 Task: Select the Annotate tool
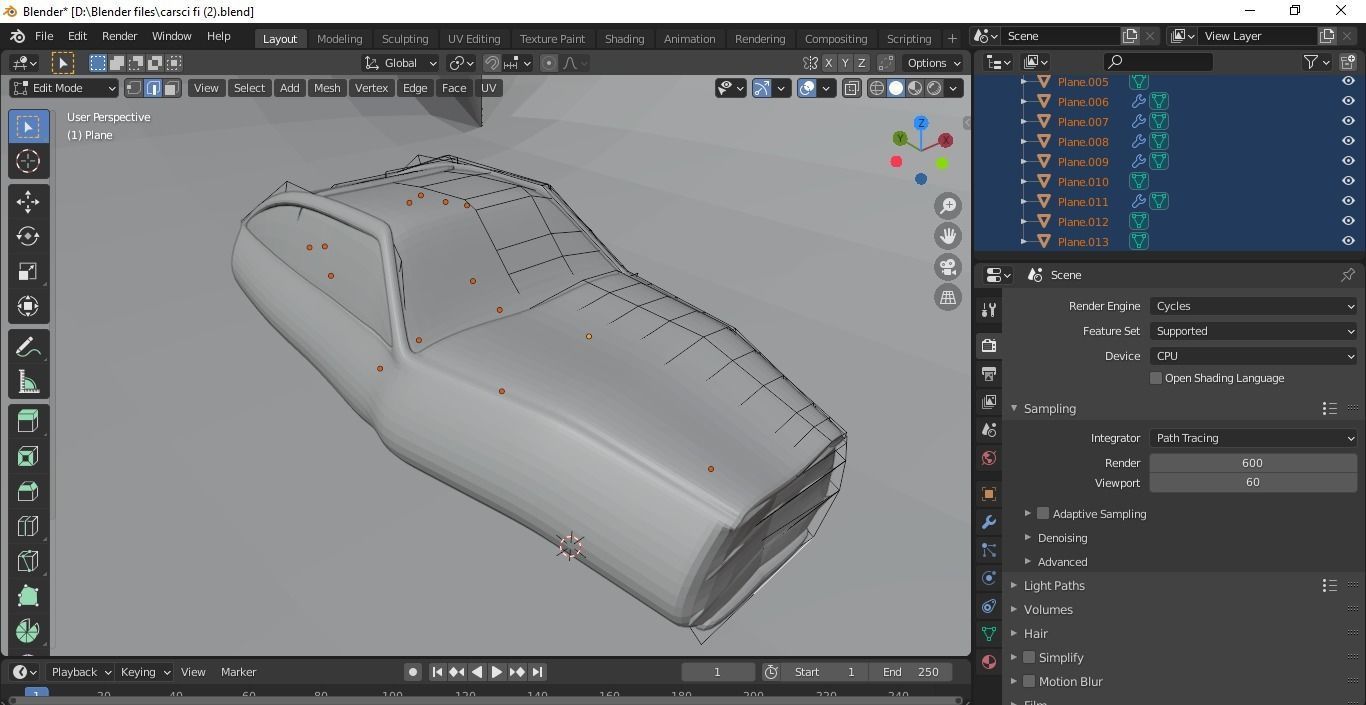pyautogui.click(x=28, y=346)
